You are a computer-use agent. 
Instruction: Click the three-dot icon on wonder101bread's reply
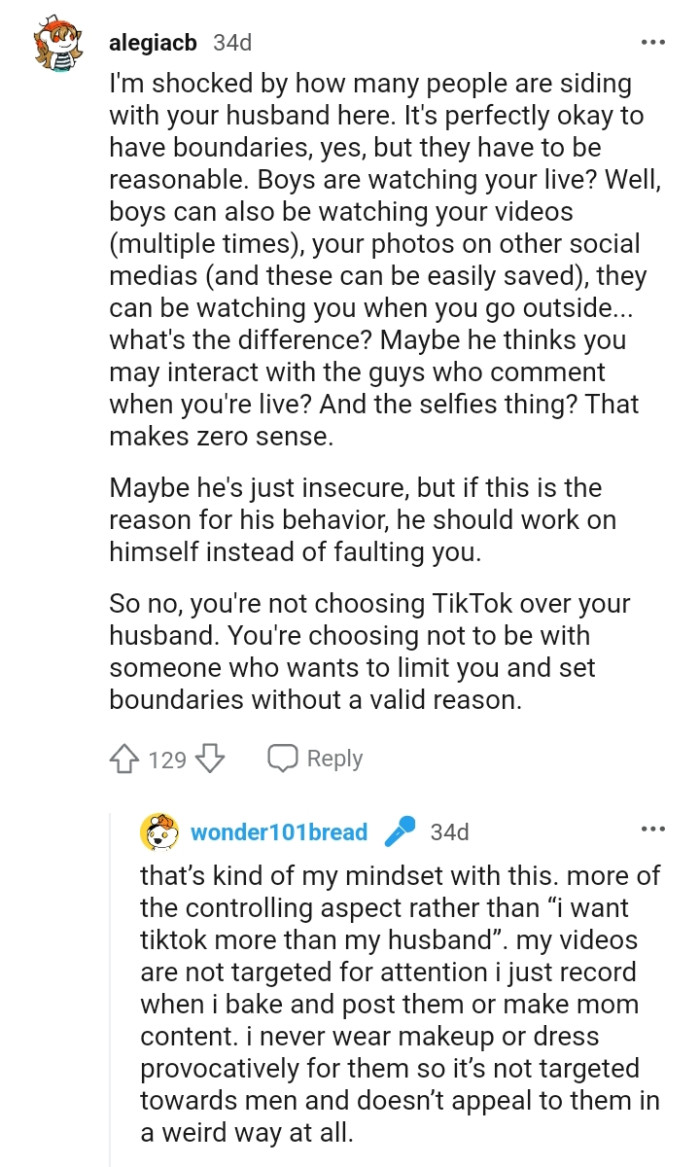[652, 828]
